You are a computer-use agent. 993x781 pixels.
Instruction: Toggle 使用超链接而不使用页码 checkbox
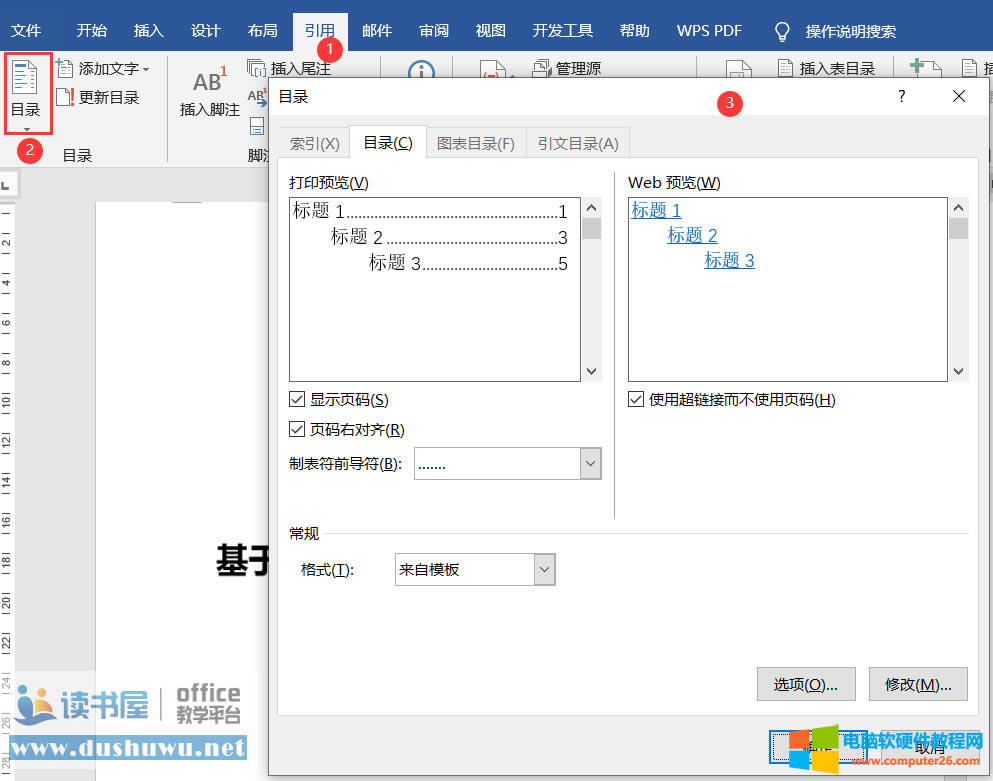636,400
